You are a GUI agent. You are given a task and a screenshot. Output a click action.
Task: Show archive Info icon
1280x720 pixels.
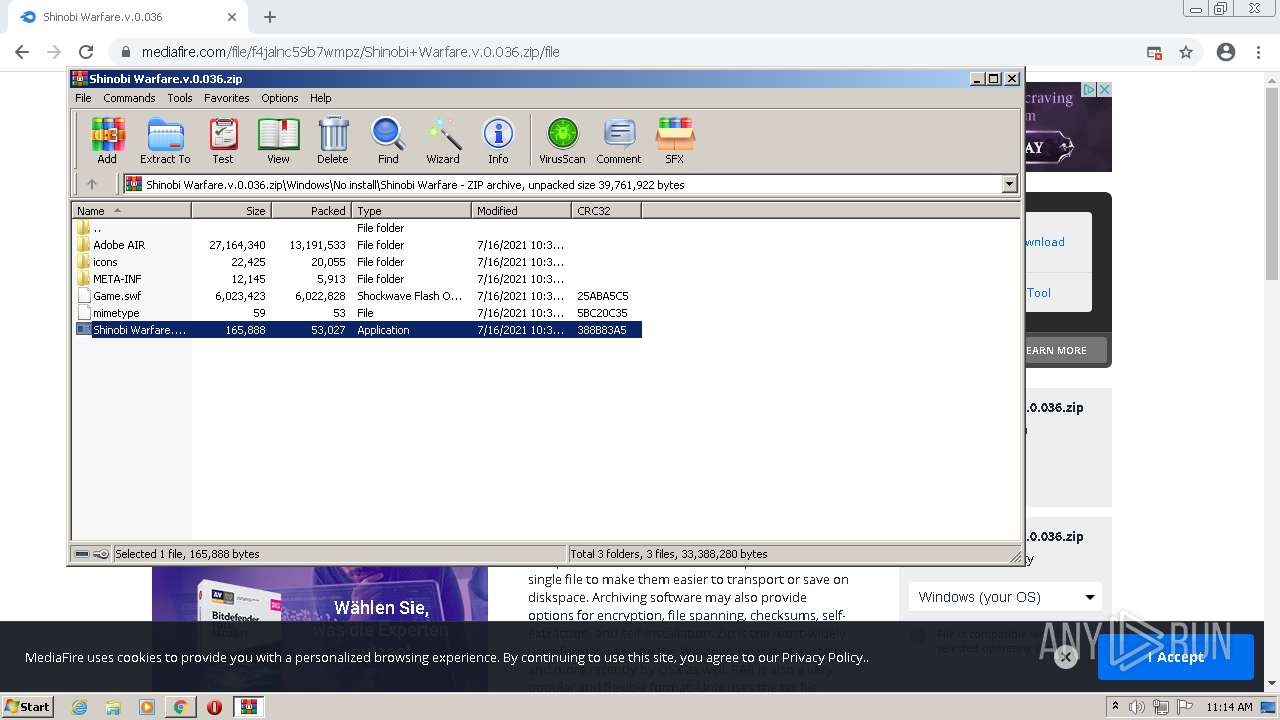click(x=498, y=140)
